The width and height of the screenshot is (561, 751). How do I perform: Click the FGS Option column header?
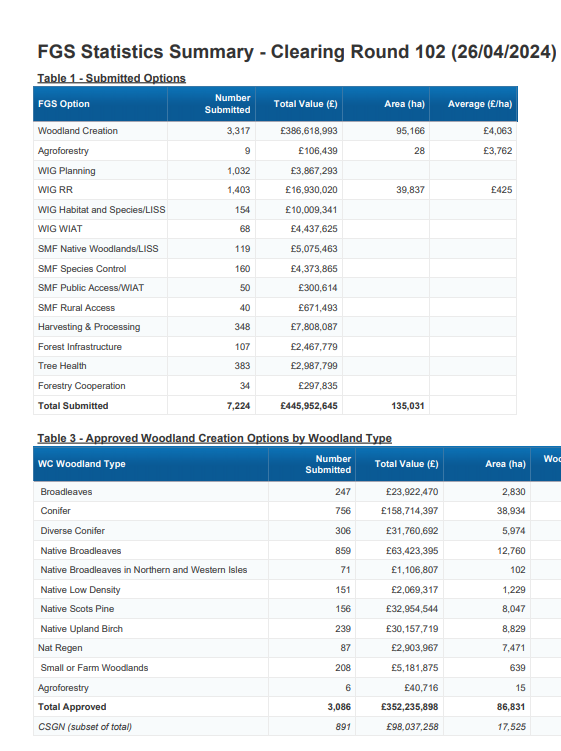tap(64, 104)
